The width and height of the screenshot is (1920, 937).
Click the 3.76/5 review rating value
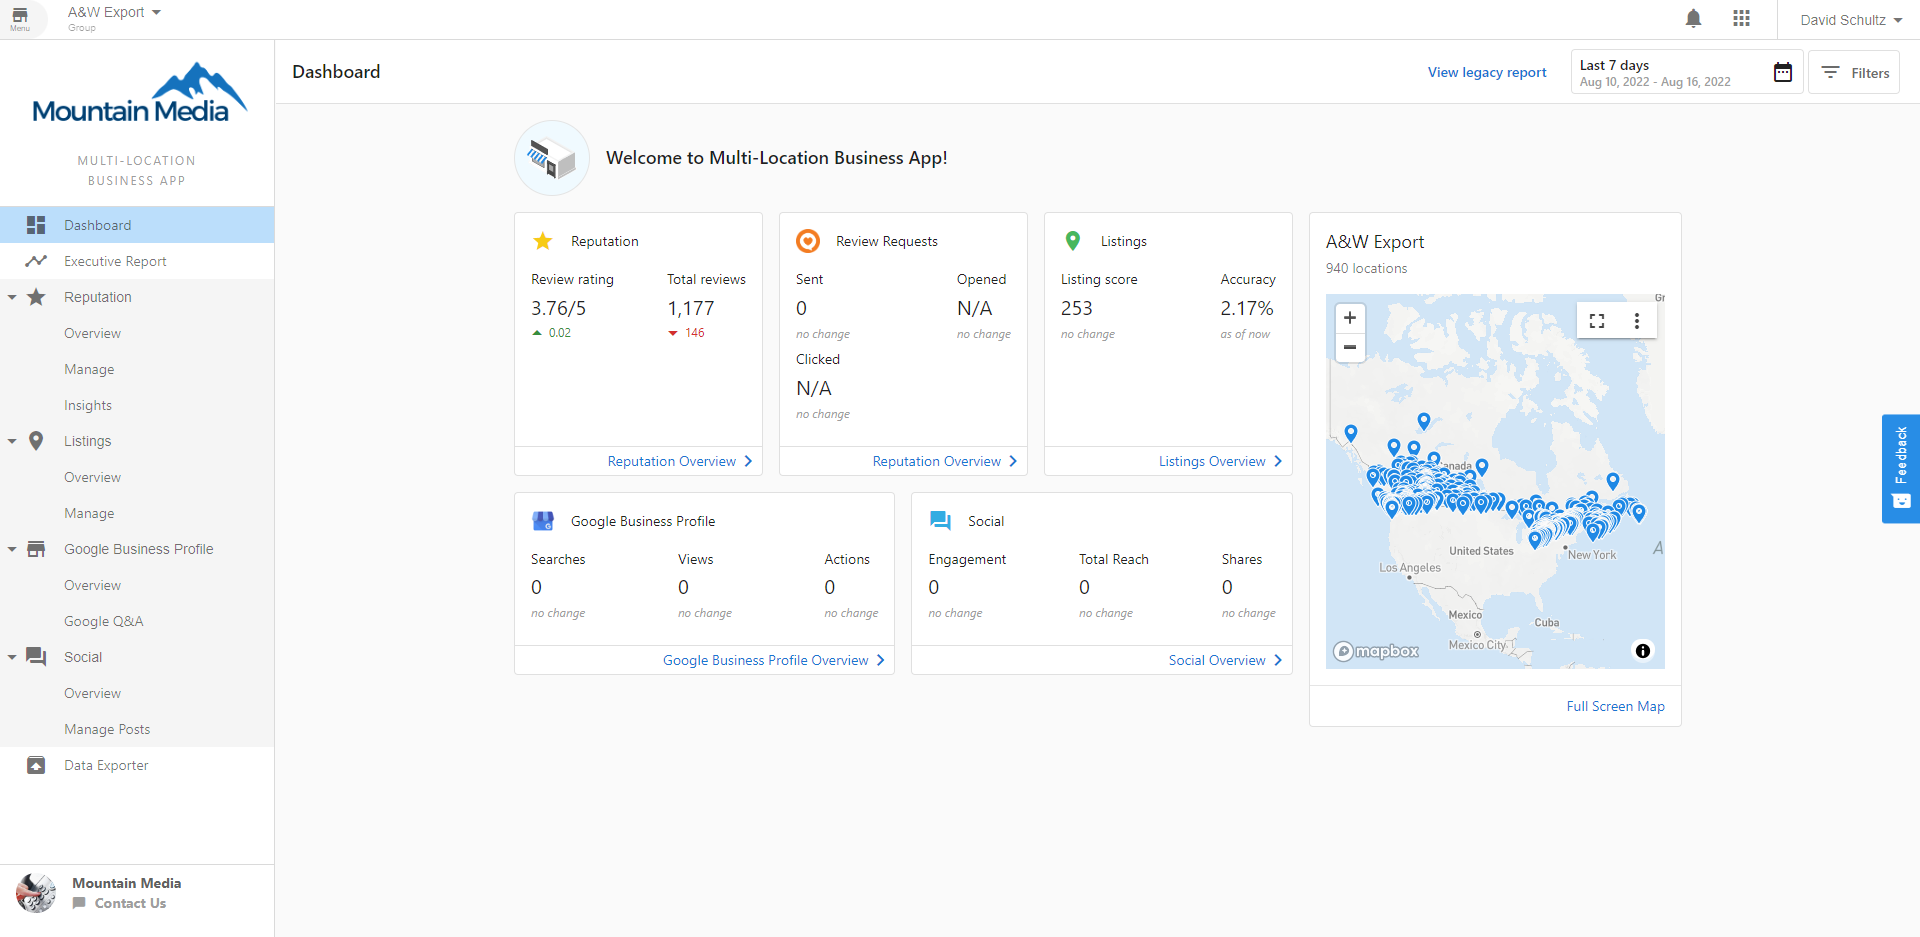[559, 308]
